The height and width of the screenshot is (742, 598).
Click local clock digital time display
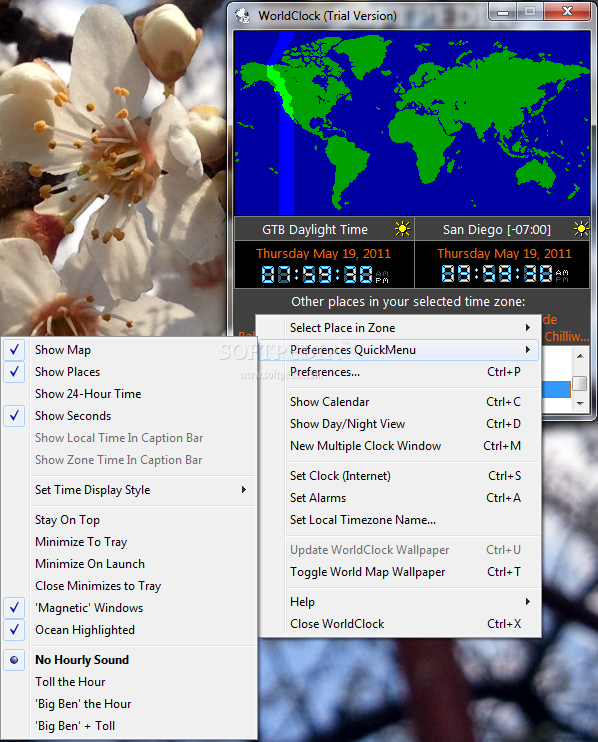[x=325, y=274]
